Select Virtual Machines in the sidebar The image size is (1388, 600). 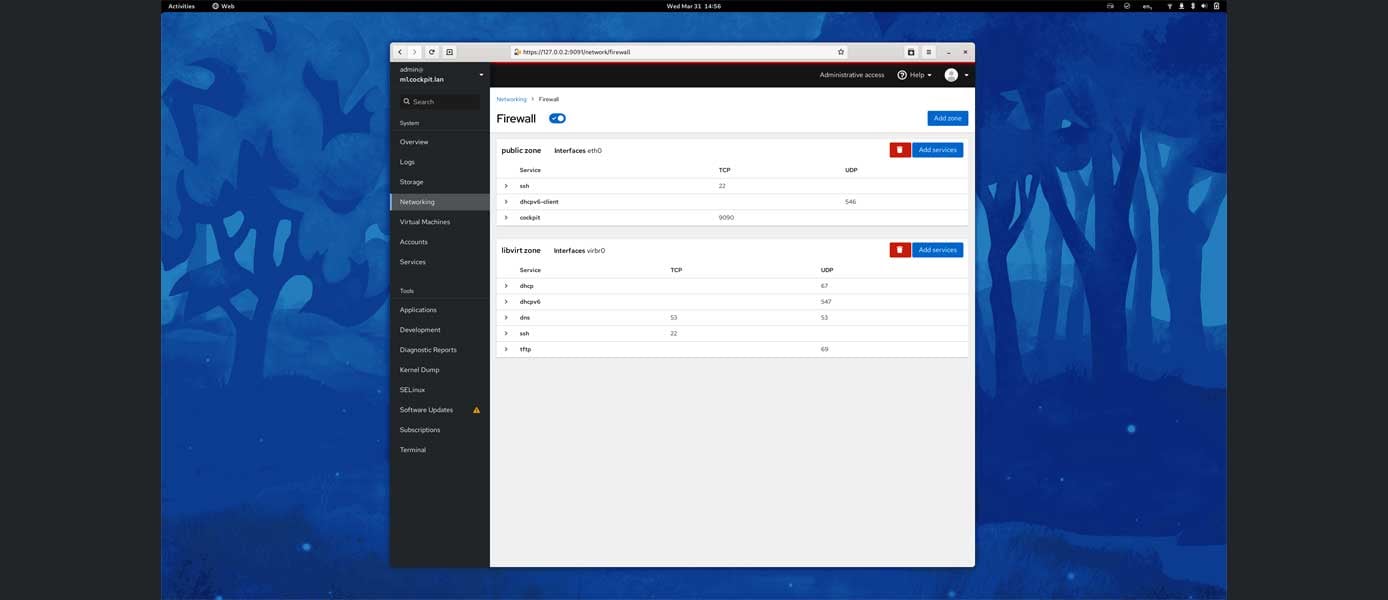425,221
